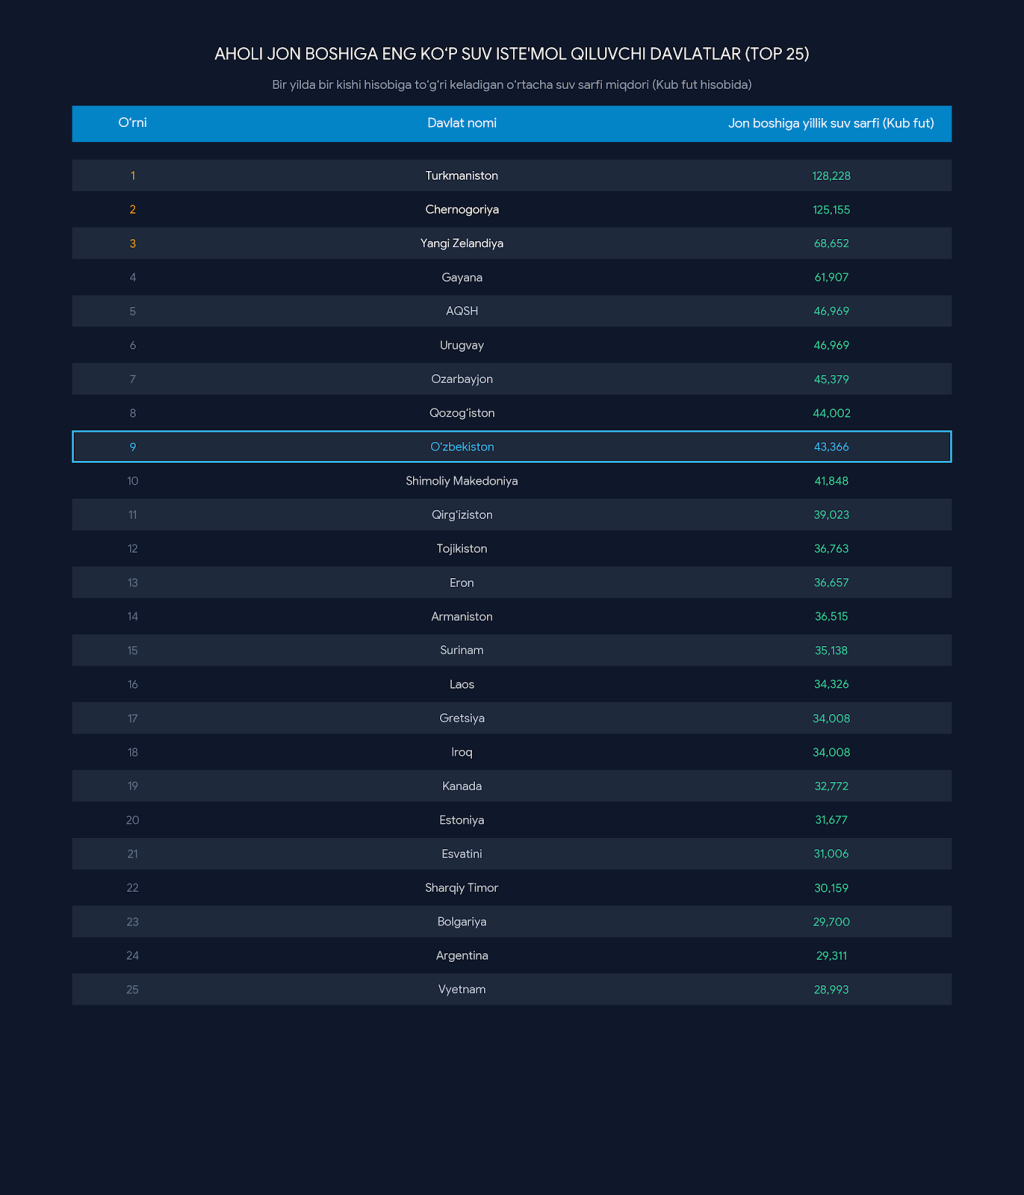Click the AQSH row
The width and height of the screenshot is (1024, 1195).
coord(511,311)
